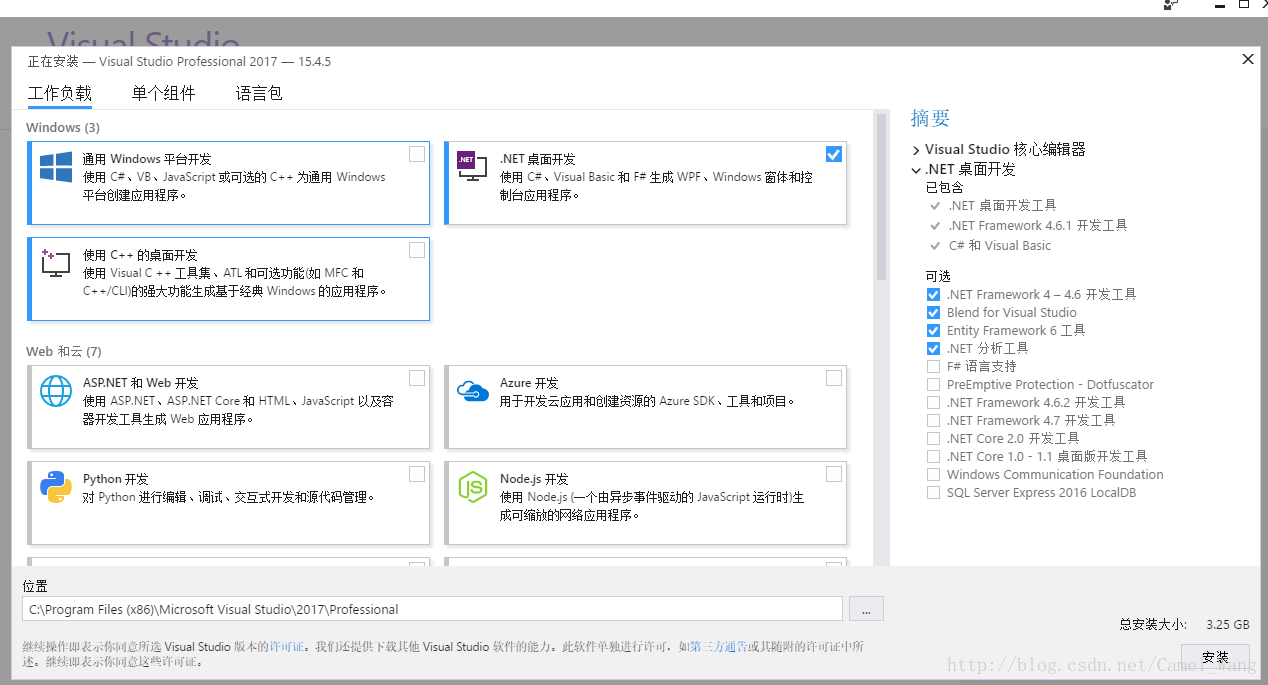Select the ASP.NET 和 Web 开发 card title
This screenshot has width=1268, height=685.
point(141,383)
